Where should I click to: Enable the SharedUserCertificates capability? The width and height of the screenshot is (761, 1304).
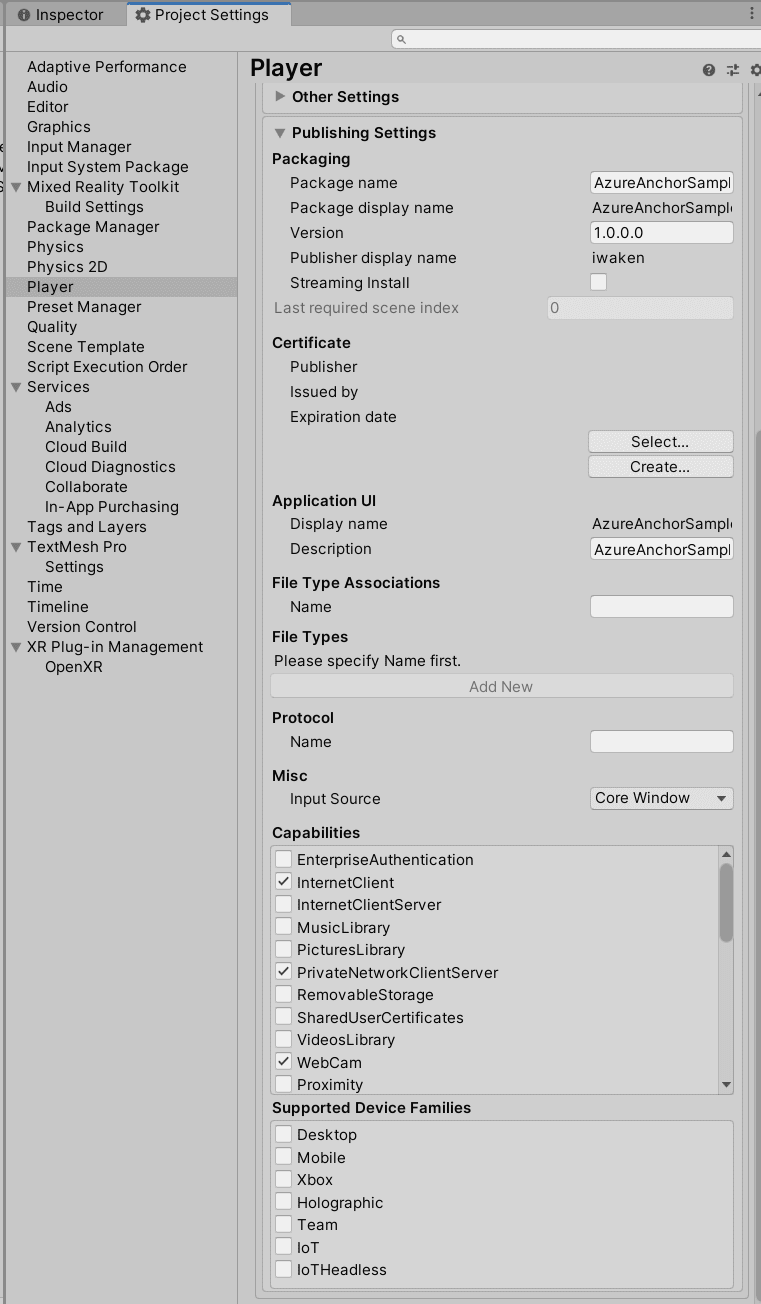click(x=284, y=1017)
